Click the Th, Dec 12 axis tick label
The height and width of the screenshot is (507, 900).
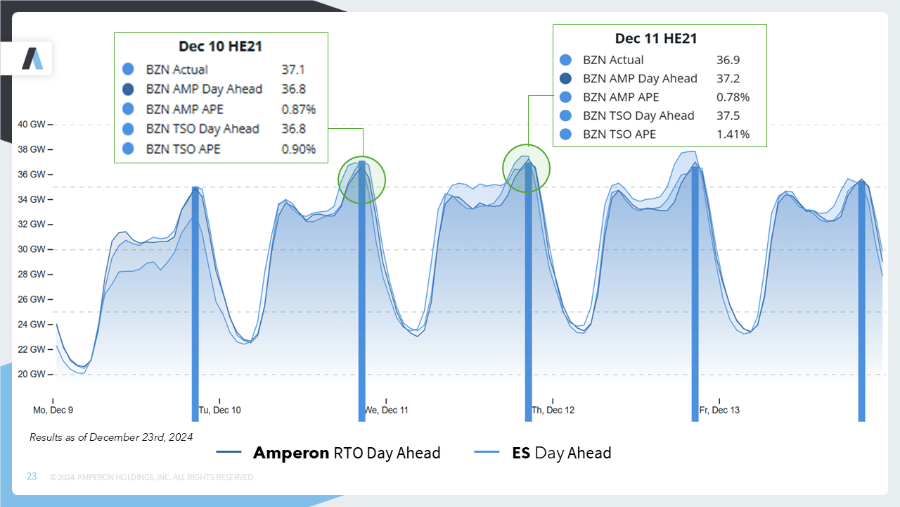(553, 410)
